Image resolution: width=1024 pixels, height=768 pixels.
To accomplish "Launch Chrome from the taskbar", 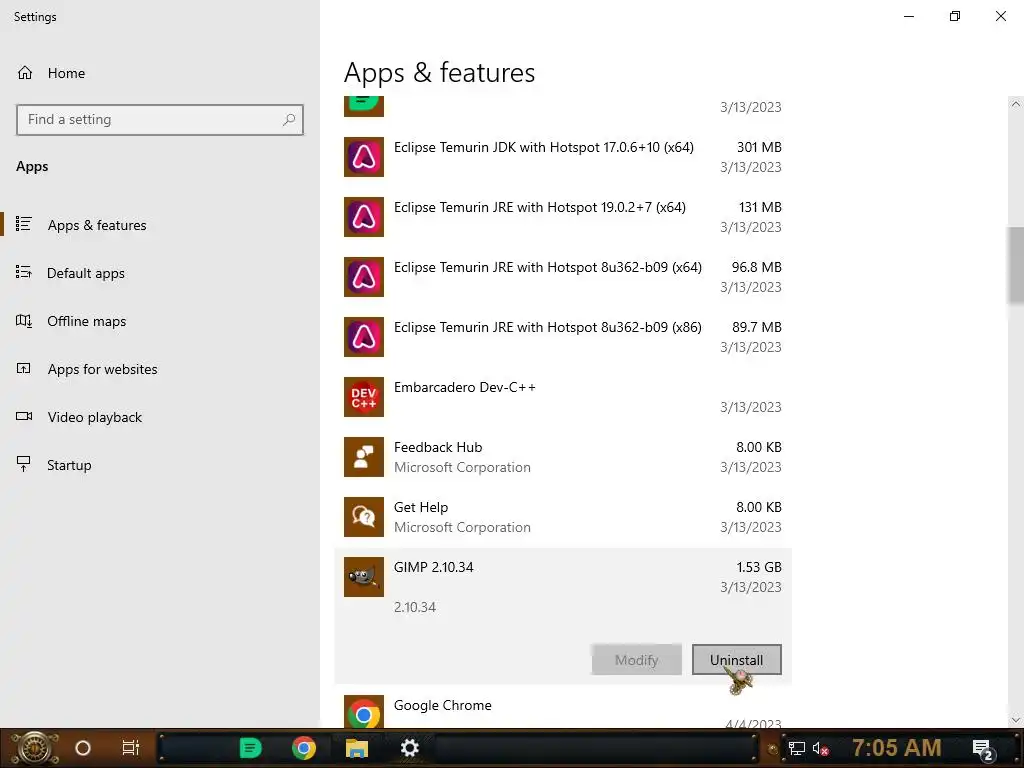I will coord(304,748).
